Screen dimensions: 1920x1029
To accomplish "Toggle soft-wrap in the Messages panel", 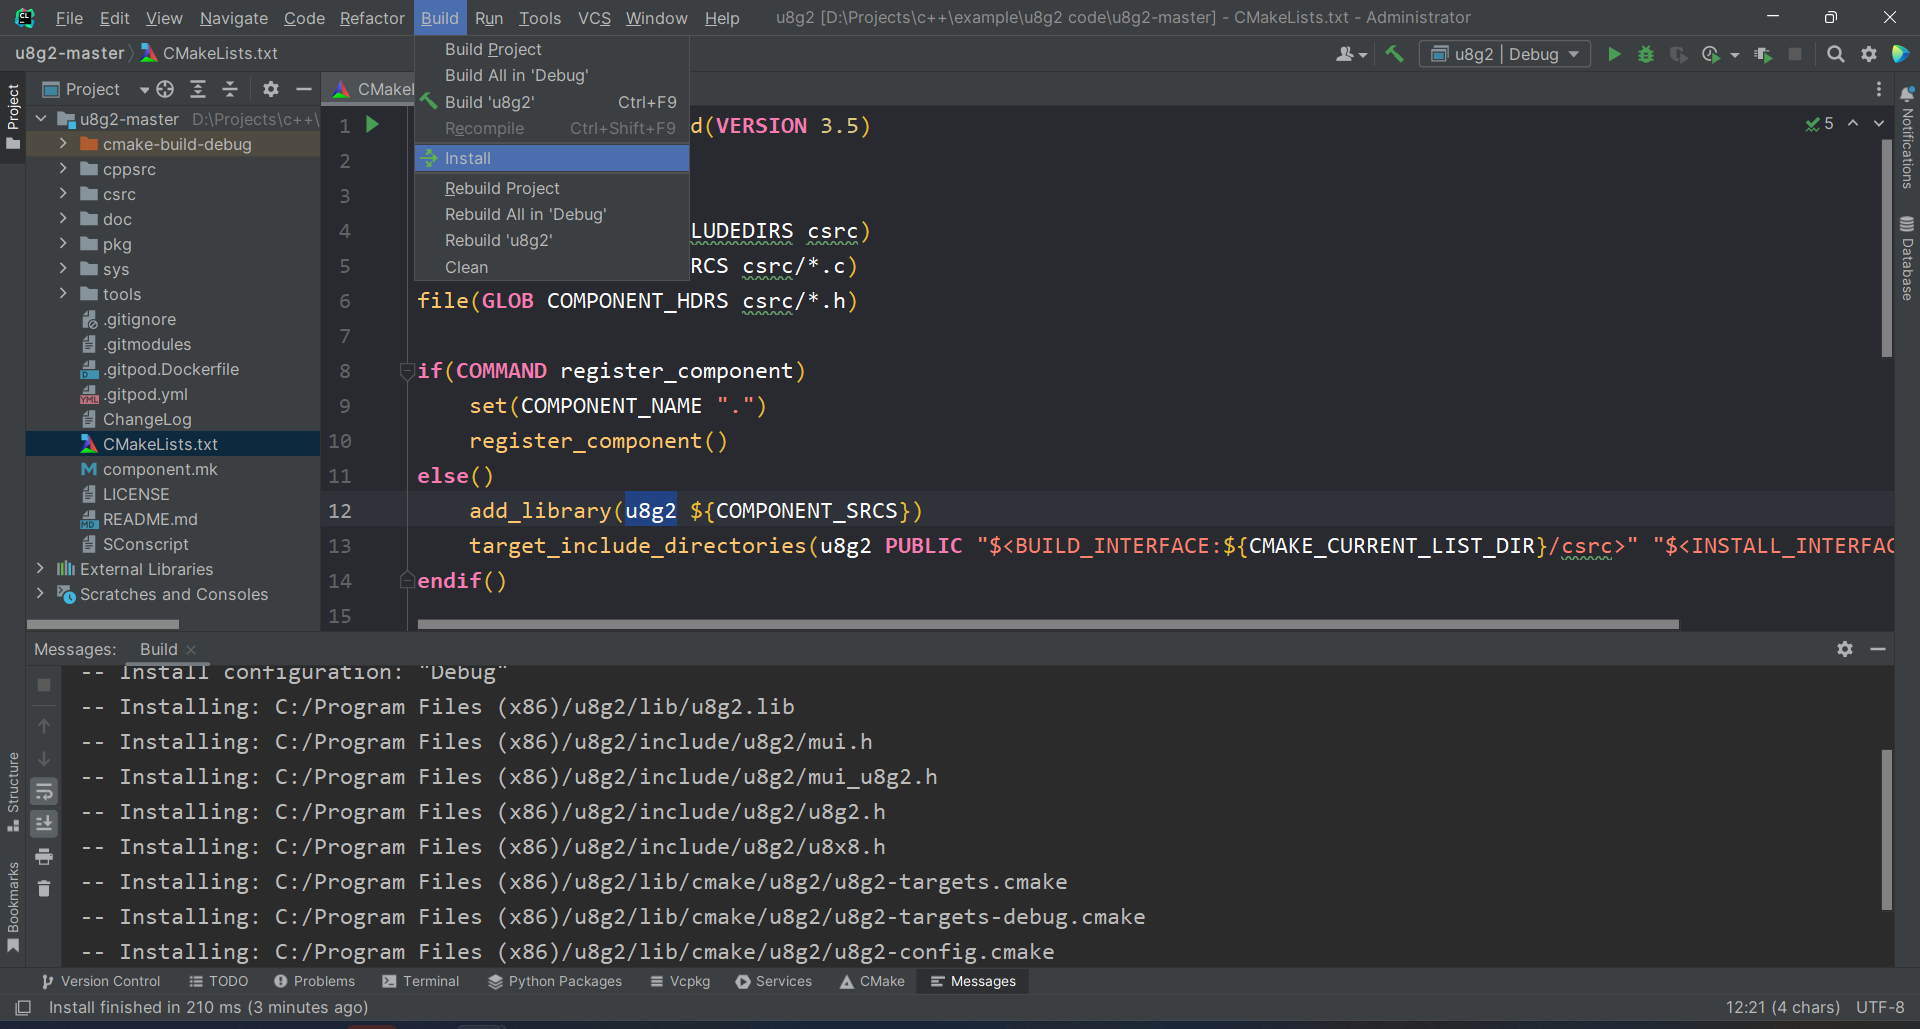I will coord(44,791).
